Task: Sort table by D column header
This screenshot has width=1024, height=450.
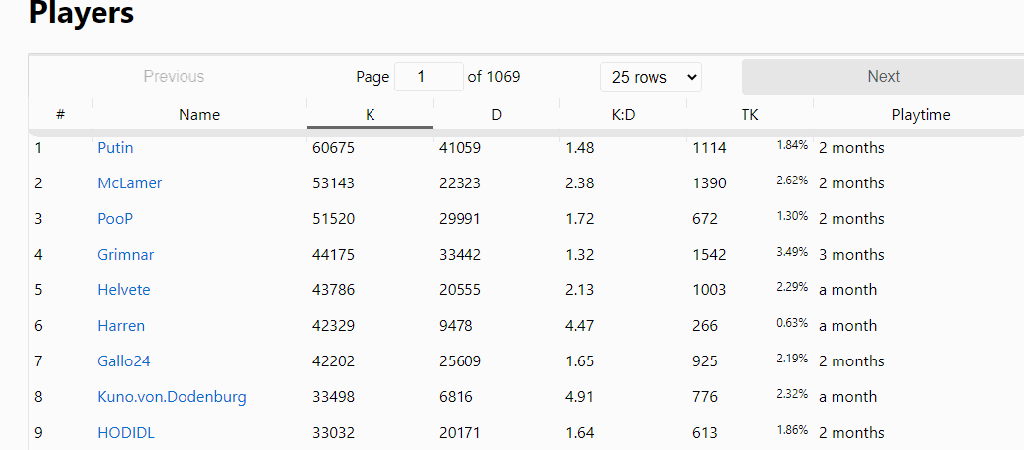Action: click(496, 115)
